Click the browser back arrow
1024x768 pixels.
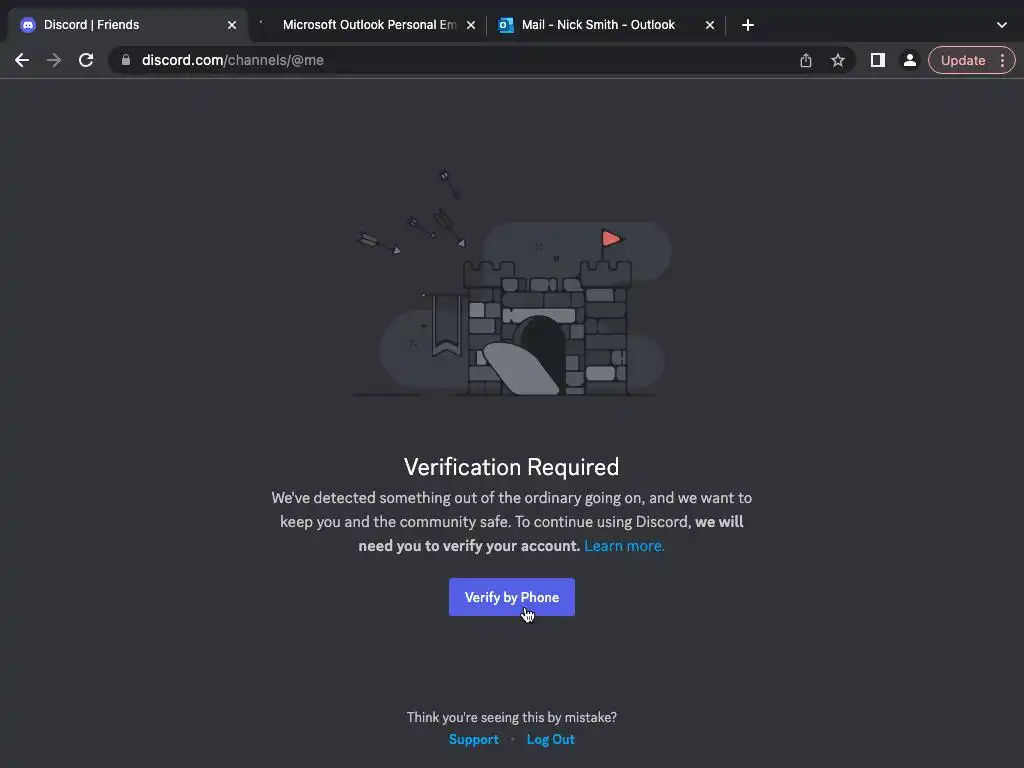coord(22,60)
